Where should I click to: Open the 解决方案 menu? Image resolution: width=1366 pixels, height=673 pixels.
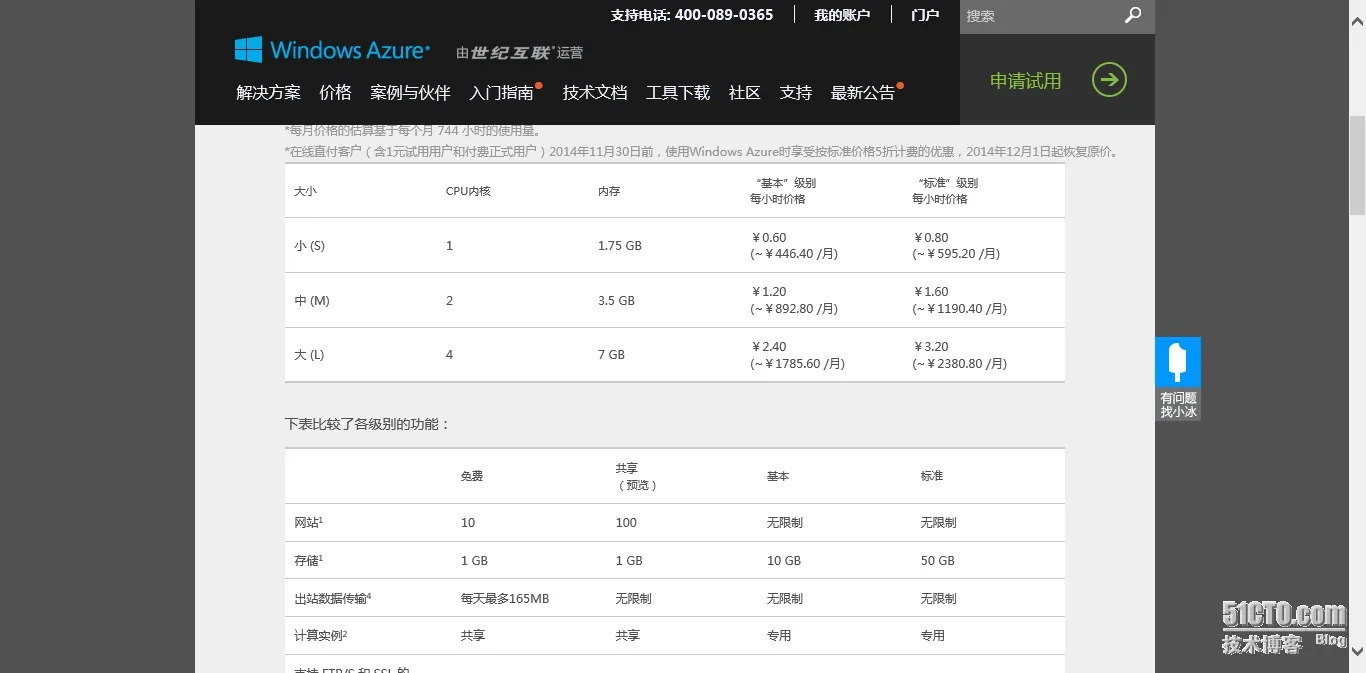click(268, 93)
